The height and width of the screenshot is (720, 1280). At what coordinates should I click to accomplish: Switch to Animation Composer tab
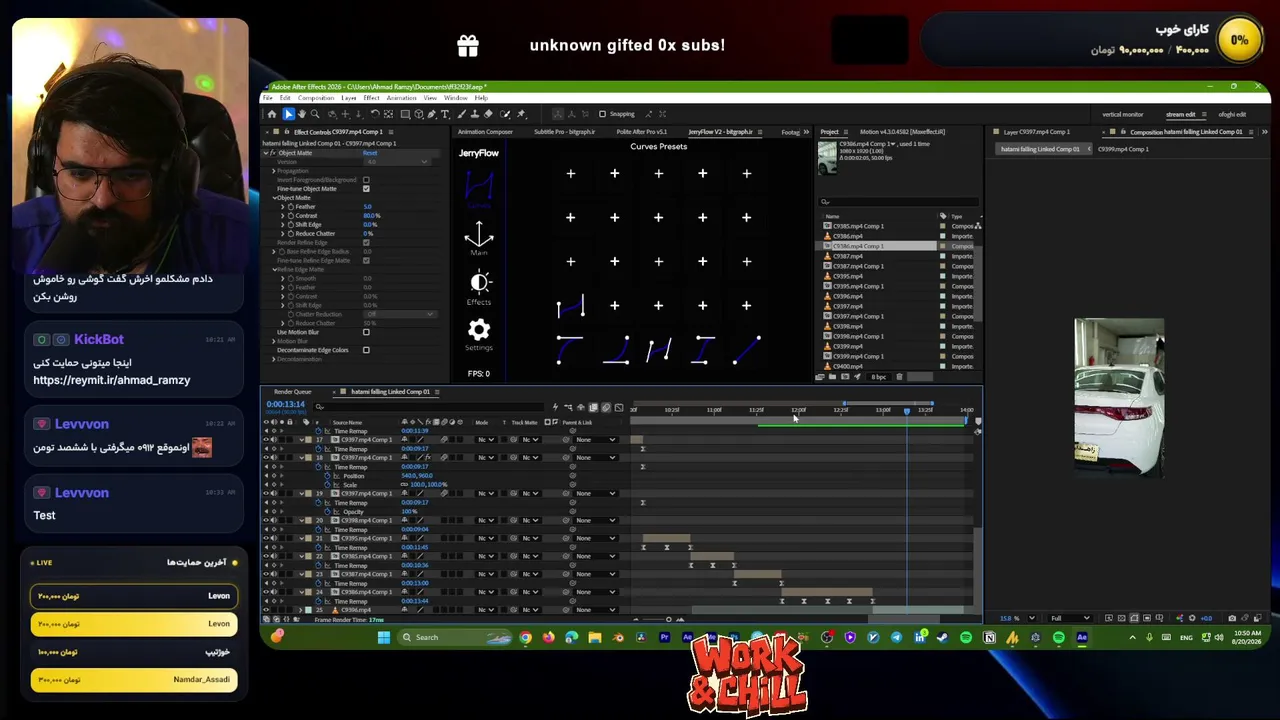coord(485,132)
